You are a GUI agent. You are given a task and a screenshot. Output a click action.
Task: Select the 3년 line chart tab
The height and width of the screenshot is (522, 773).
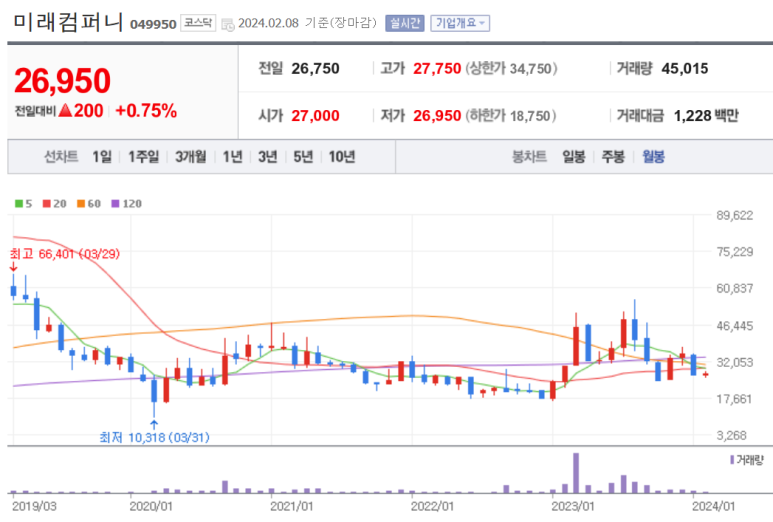tap(268, 157)
